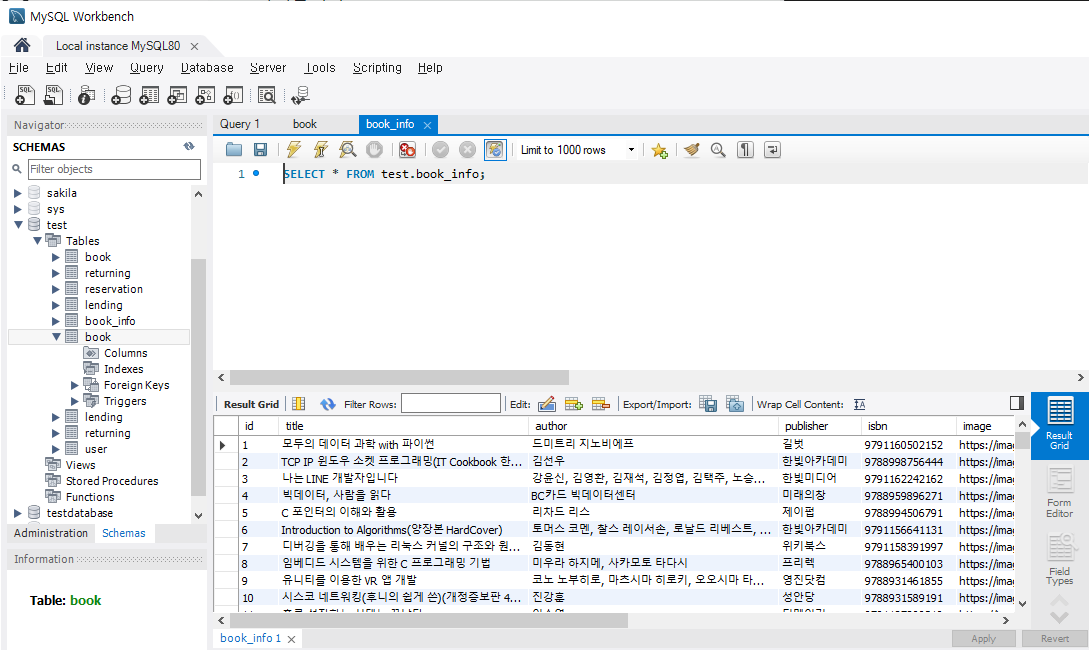Switch to the book editor tab
The height and width of the screenshot is (650, 1089).
click(x=304, y=124)
